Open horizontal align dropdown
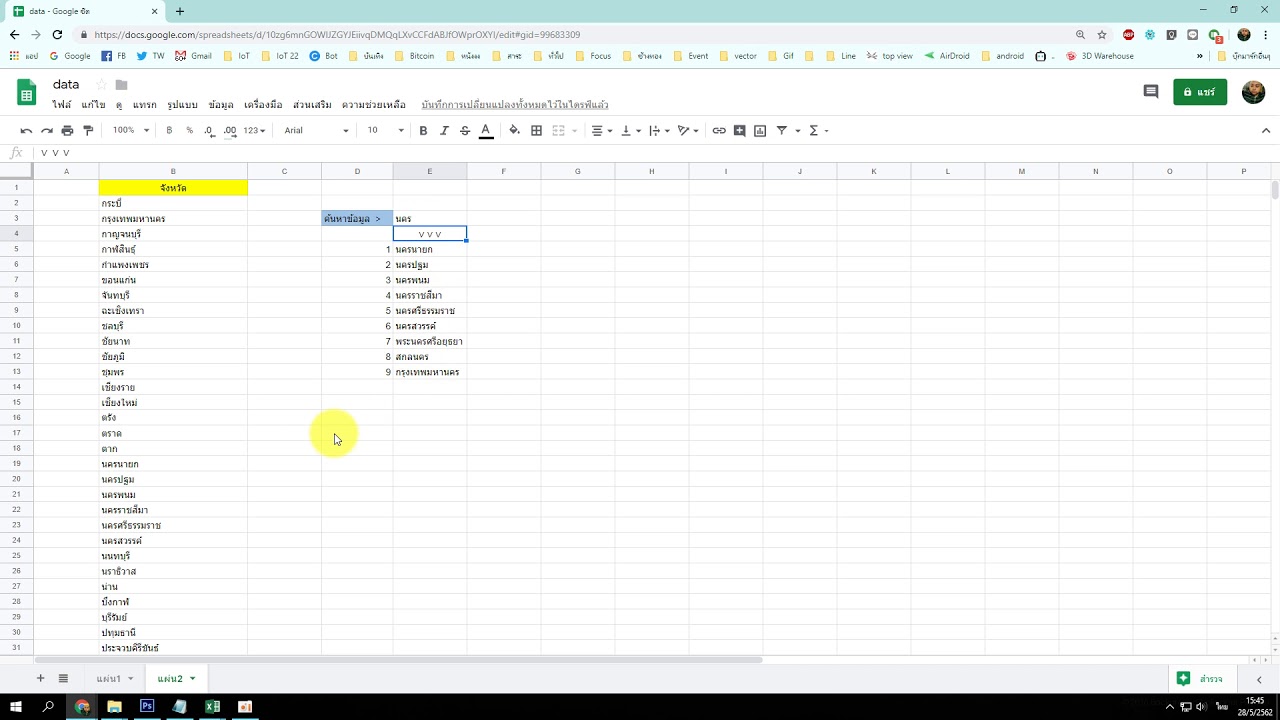1280x720 pixels. [x=600, y=130]
